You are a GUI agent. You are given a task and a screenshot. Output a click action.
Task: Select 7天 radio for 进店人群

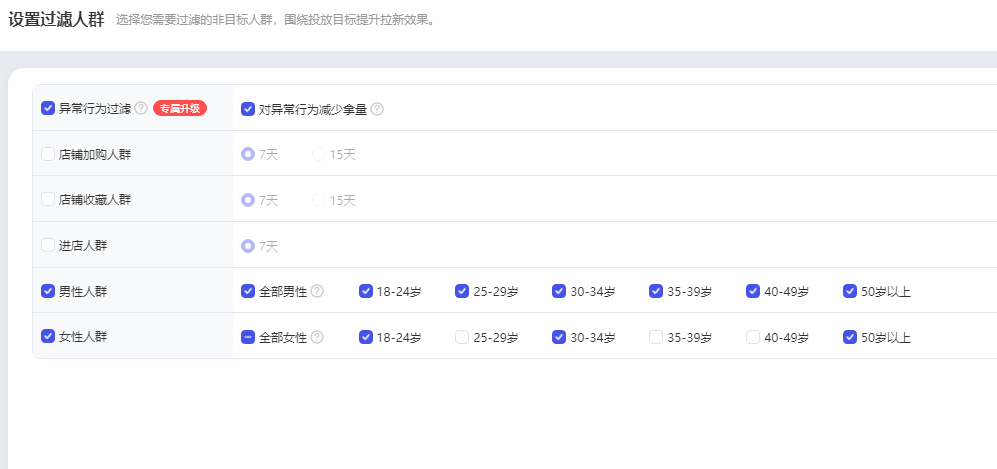pos(248,246)
